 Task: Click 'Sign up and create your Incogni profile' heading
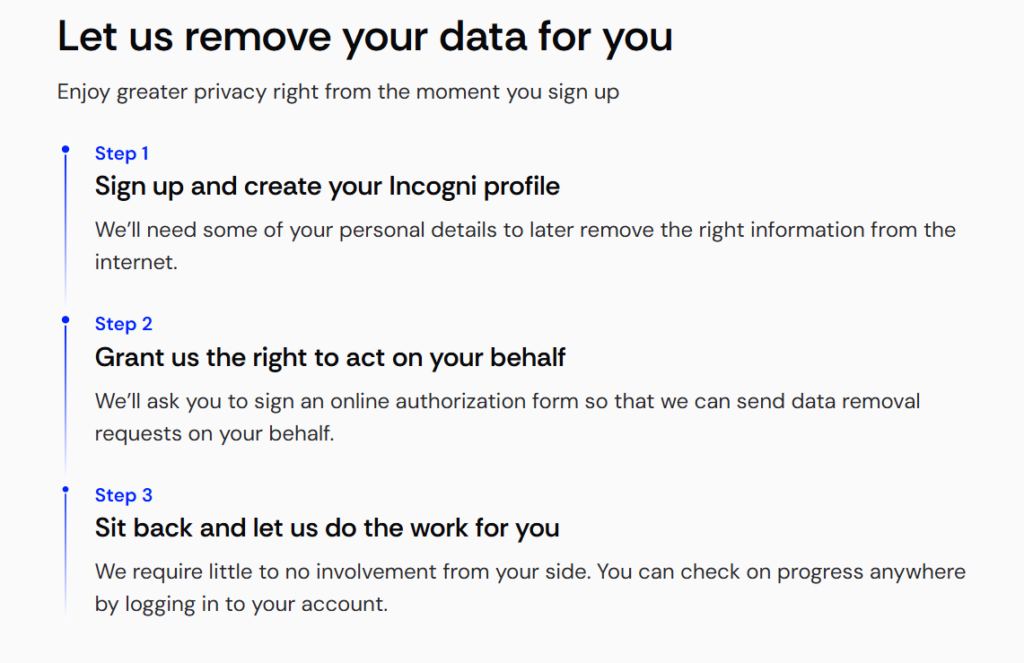327,187
